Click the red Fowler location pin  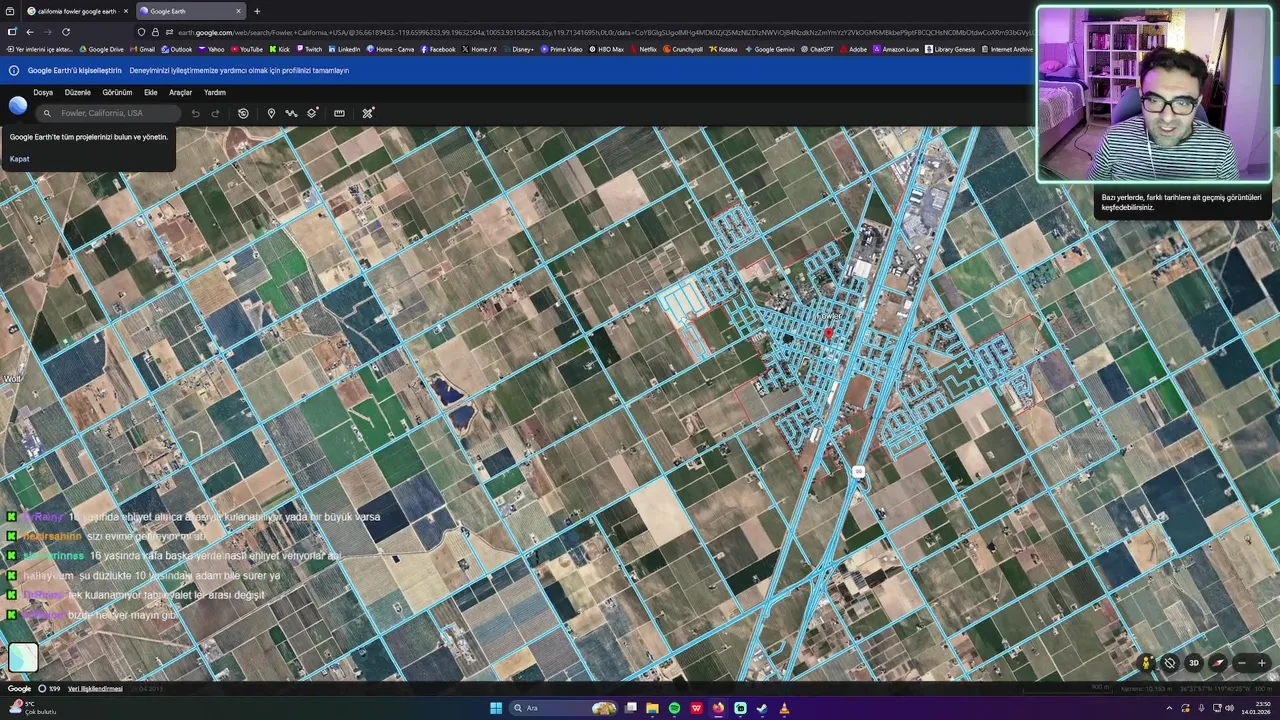(x=828, y=336)
